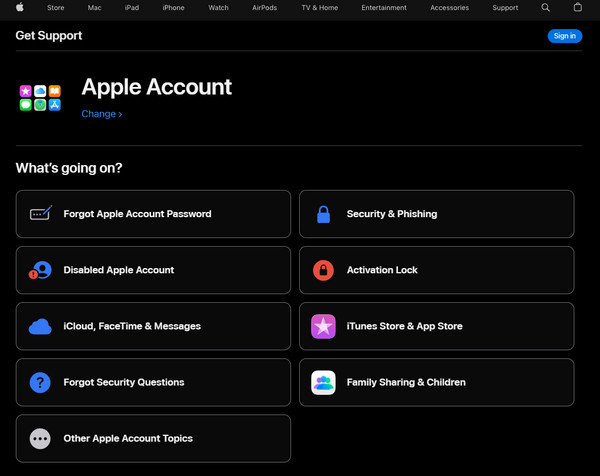The width and height of the screenshot is (600, 476).
Task: Choose Family Sharing & Children topic
Action: [x=437, y=383]
